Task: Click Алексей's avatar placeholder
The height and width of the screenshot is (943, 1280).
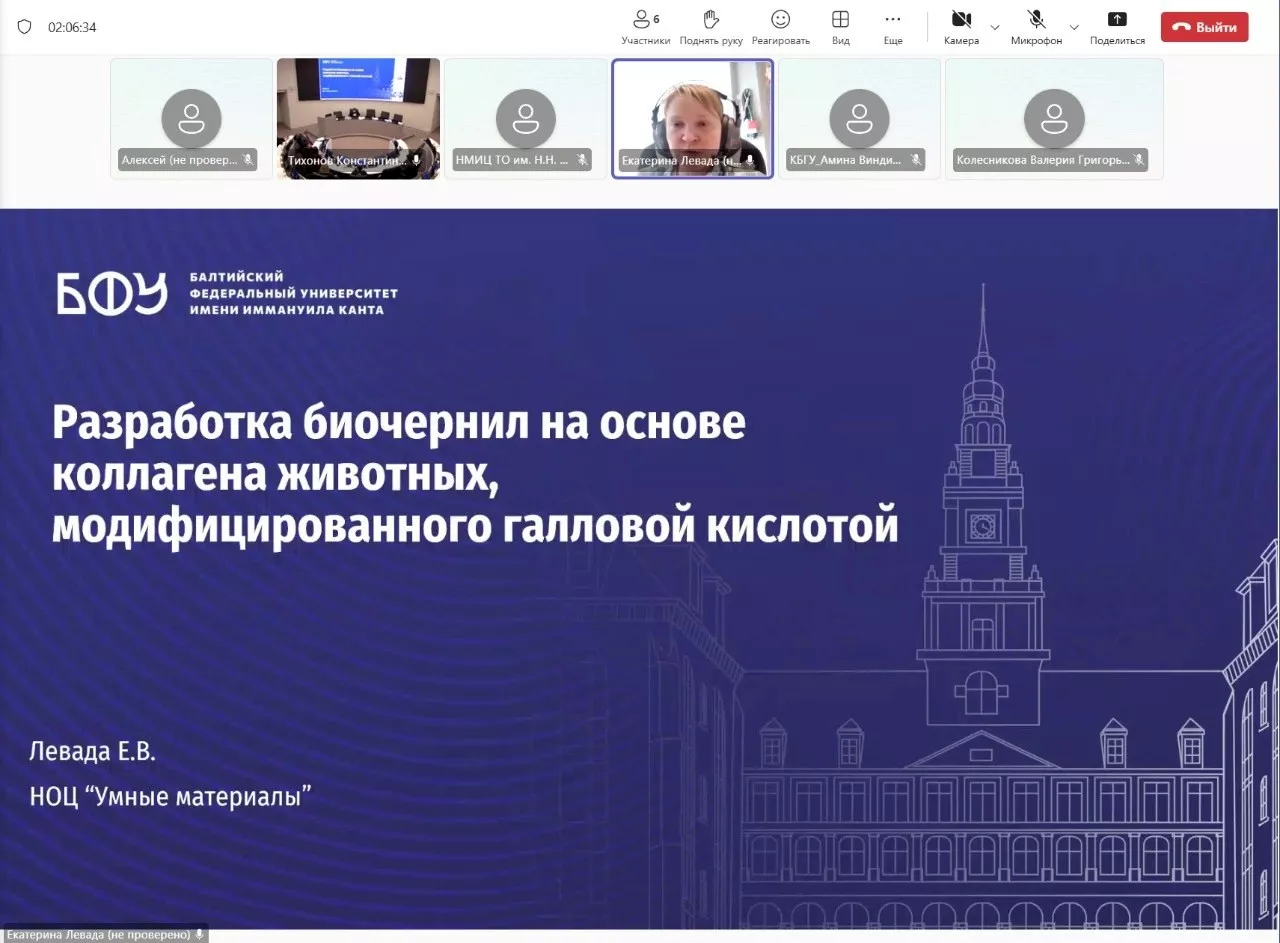Action: [191, 118]
